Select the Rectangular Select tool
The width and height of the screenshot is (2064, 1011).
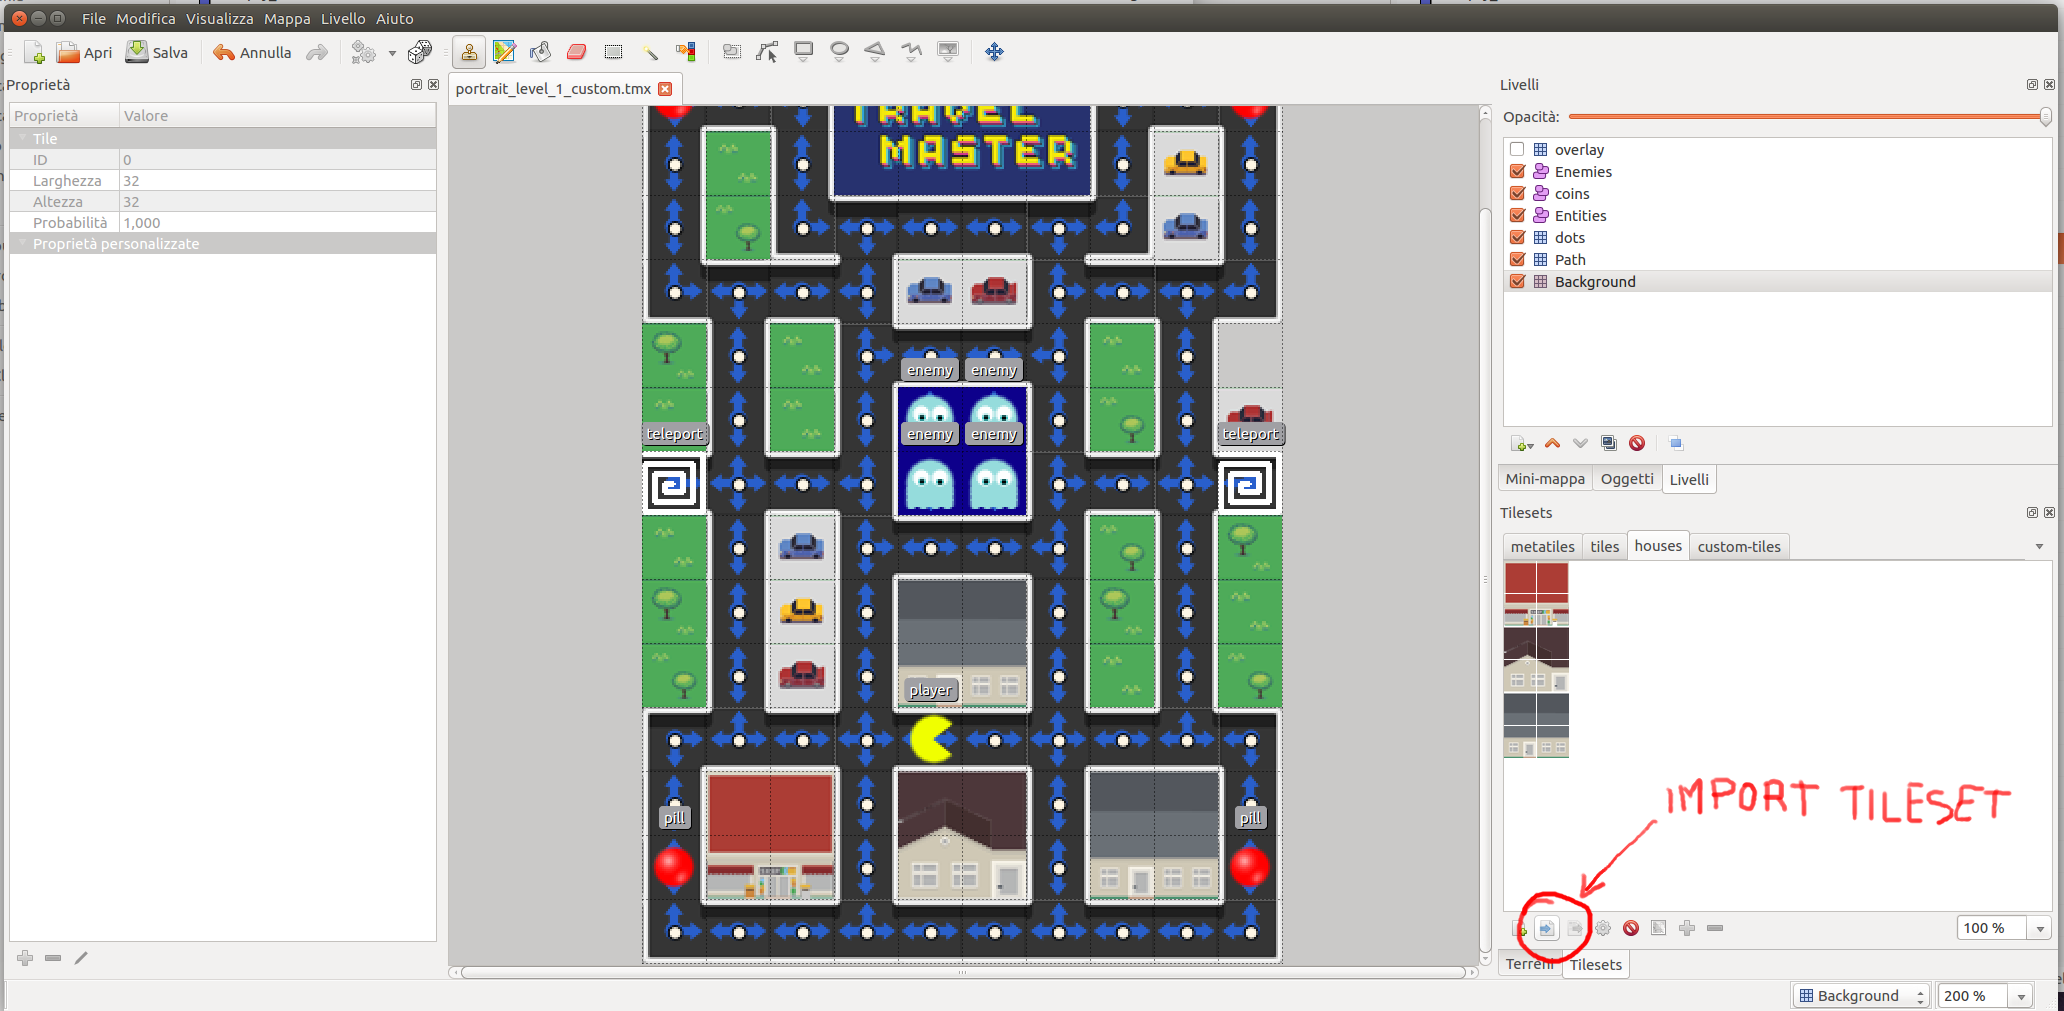613,52
